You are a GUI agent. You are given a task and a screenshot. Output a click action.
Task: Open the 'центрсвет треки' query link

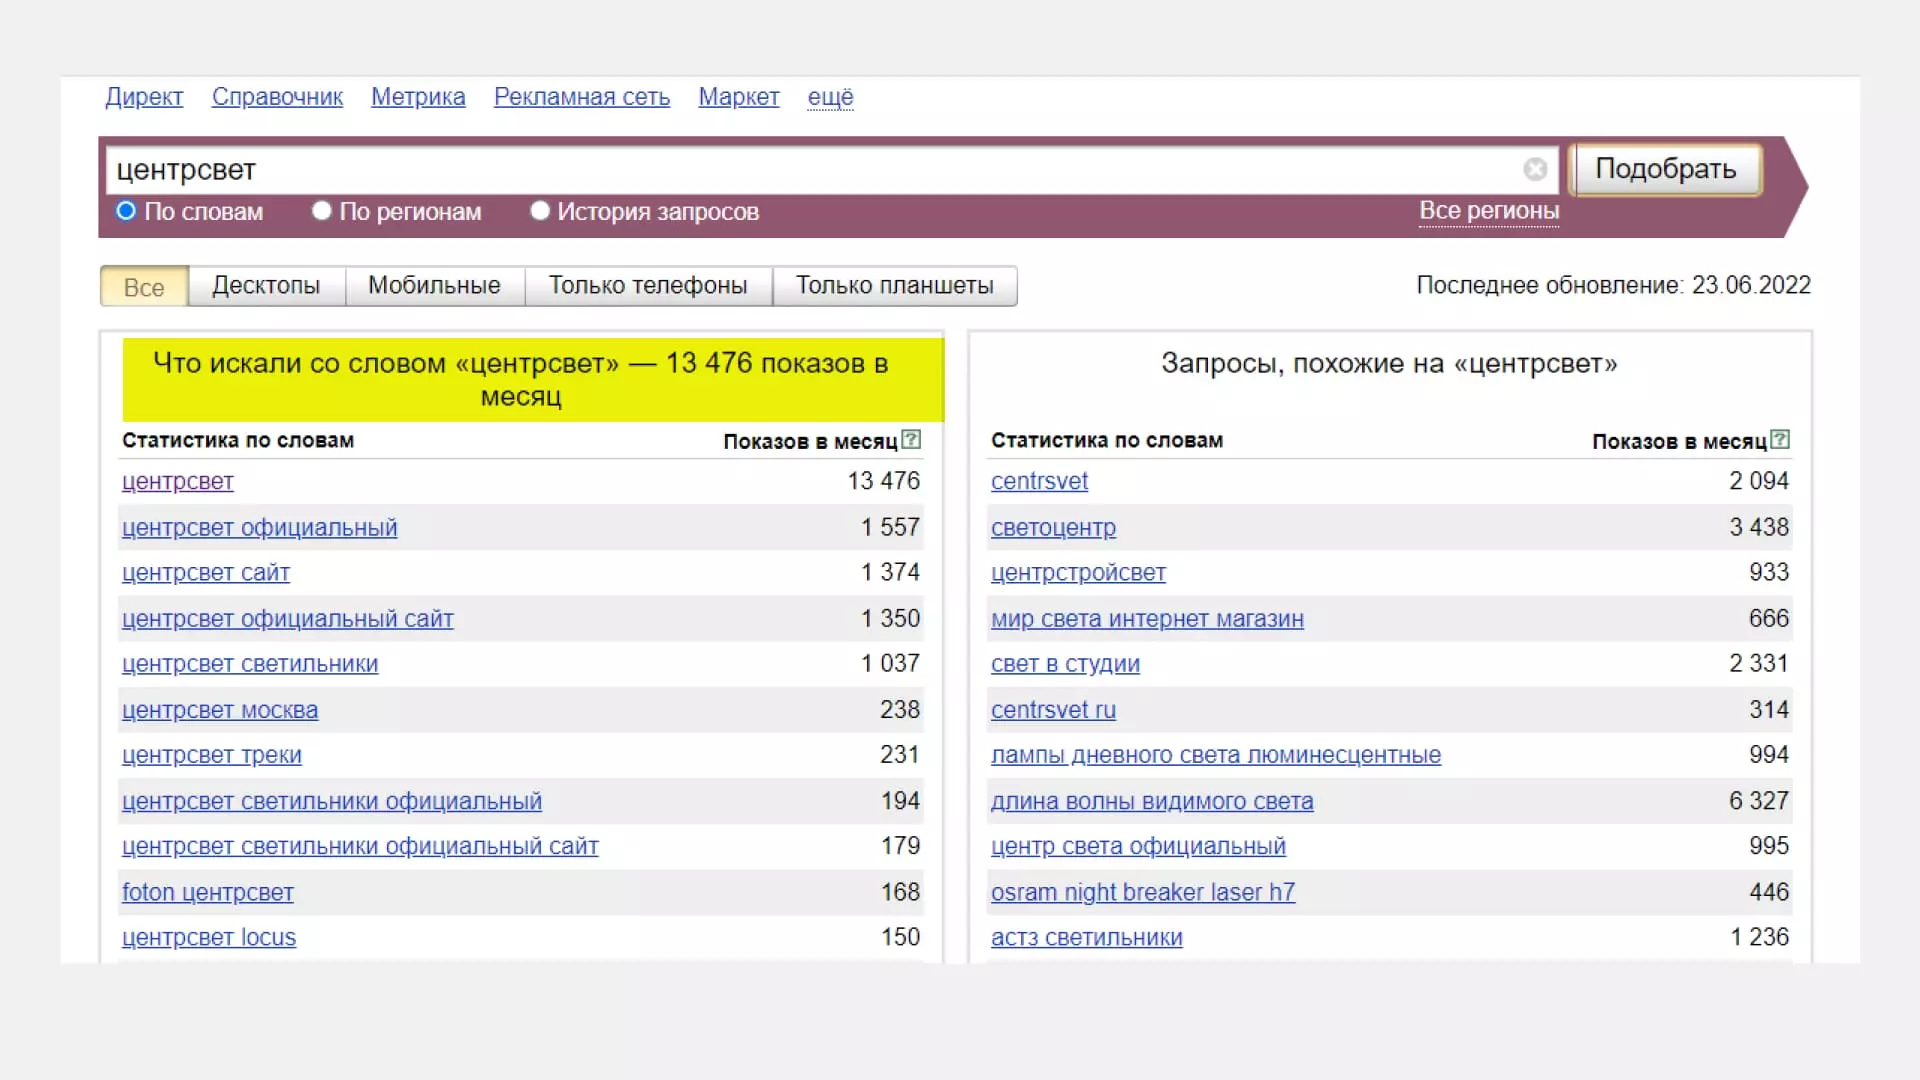(x=212, y=755)
